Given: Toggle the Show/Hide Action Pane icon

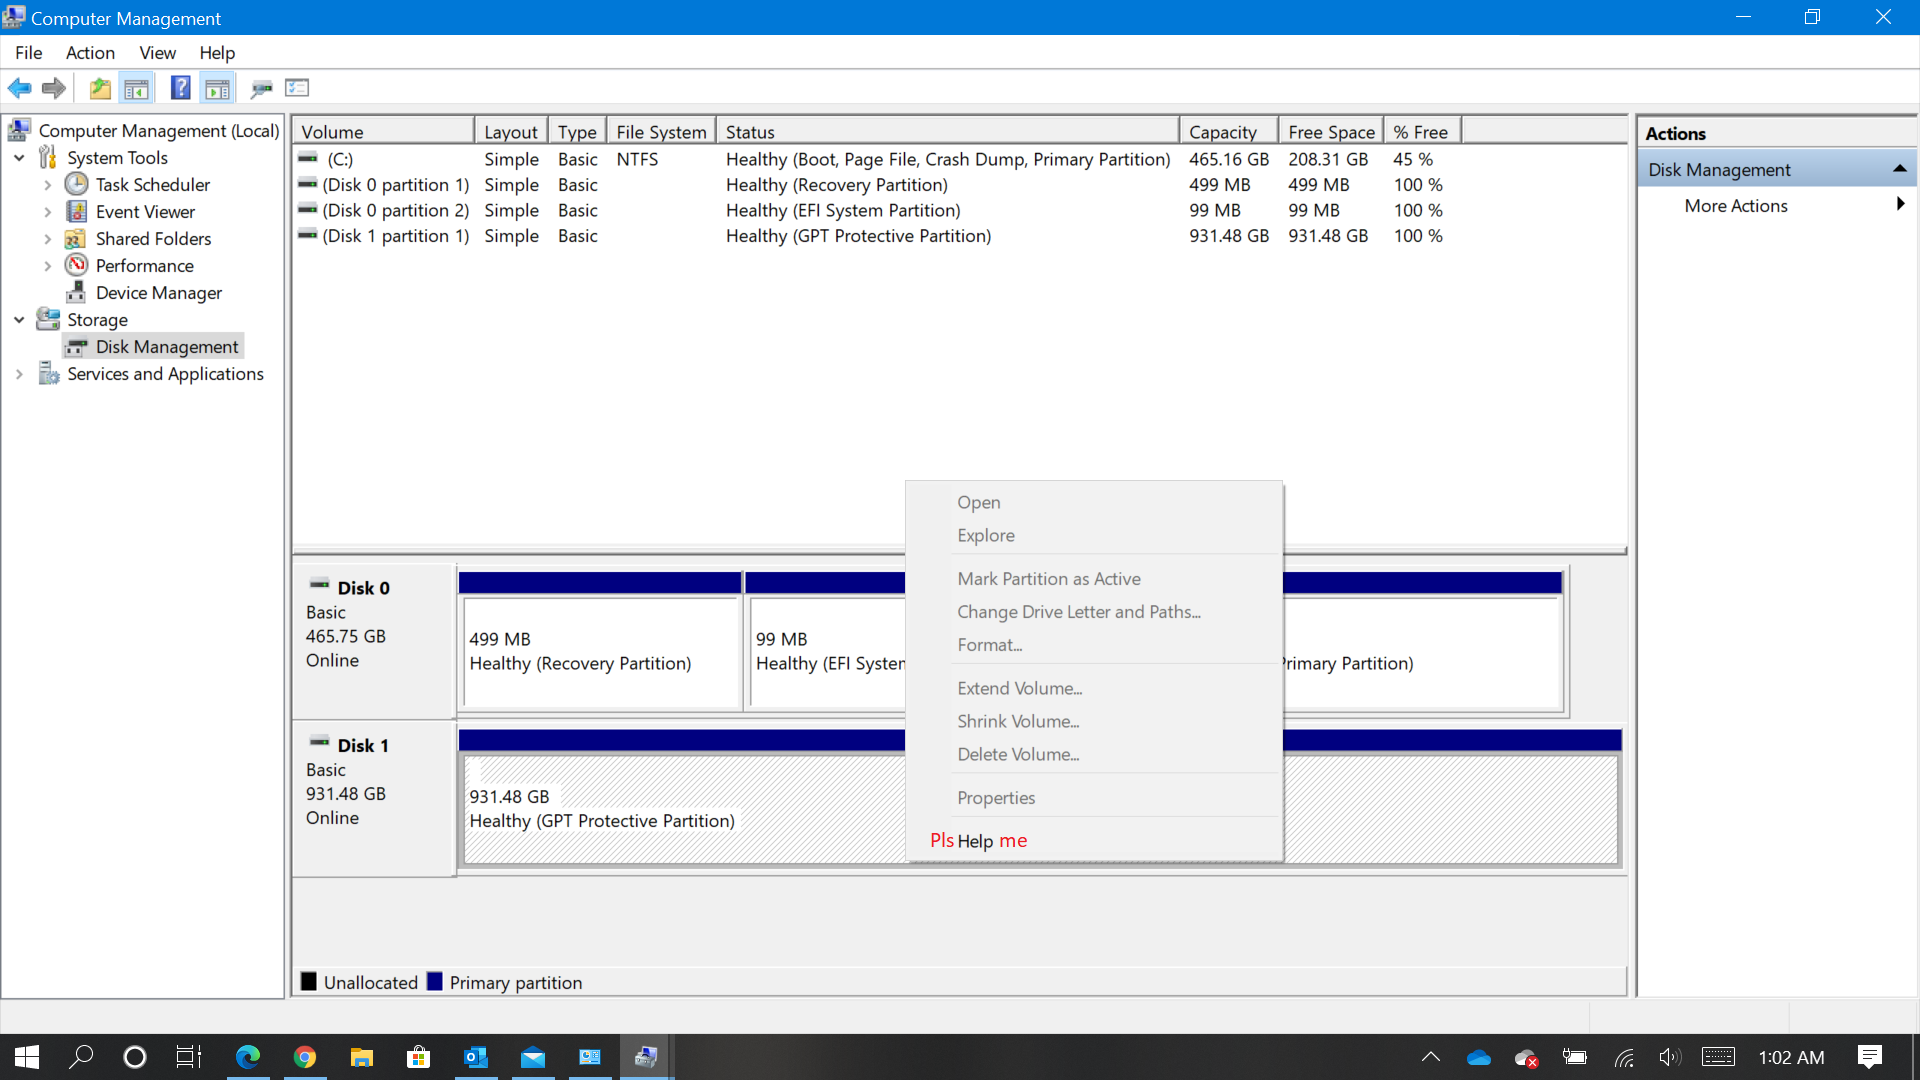Looking at the screenshot, I should [217, 88].
